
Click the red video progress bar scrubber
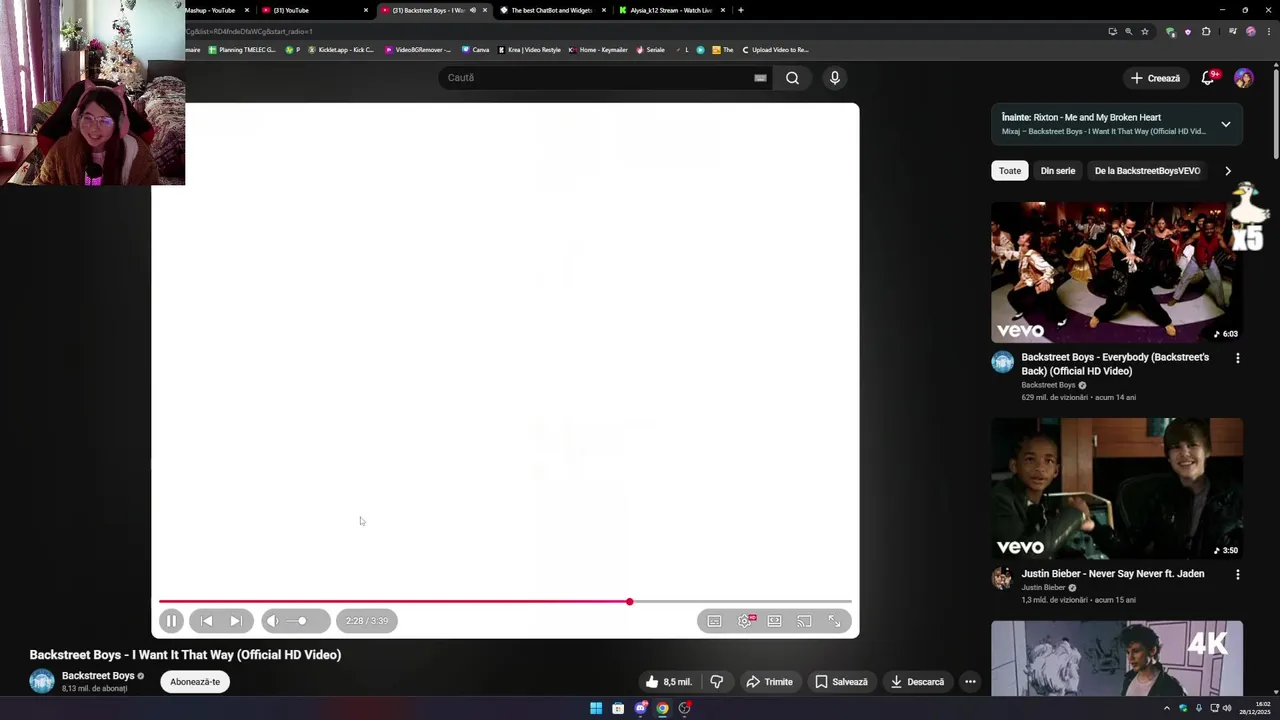click(x=629, y=602)
